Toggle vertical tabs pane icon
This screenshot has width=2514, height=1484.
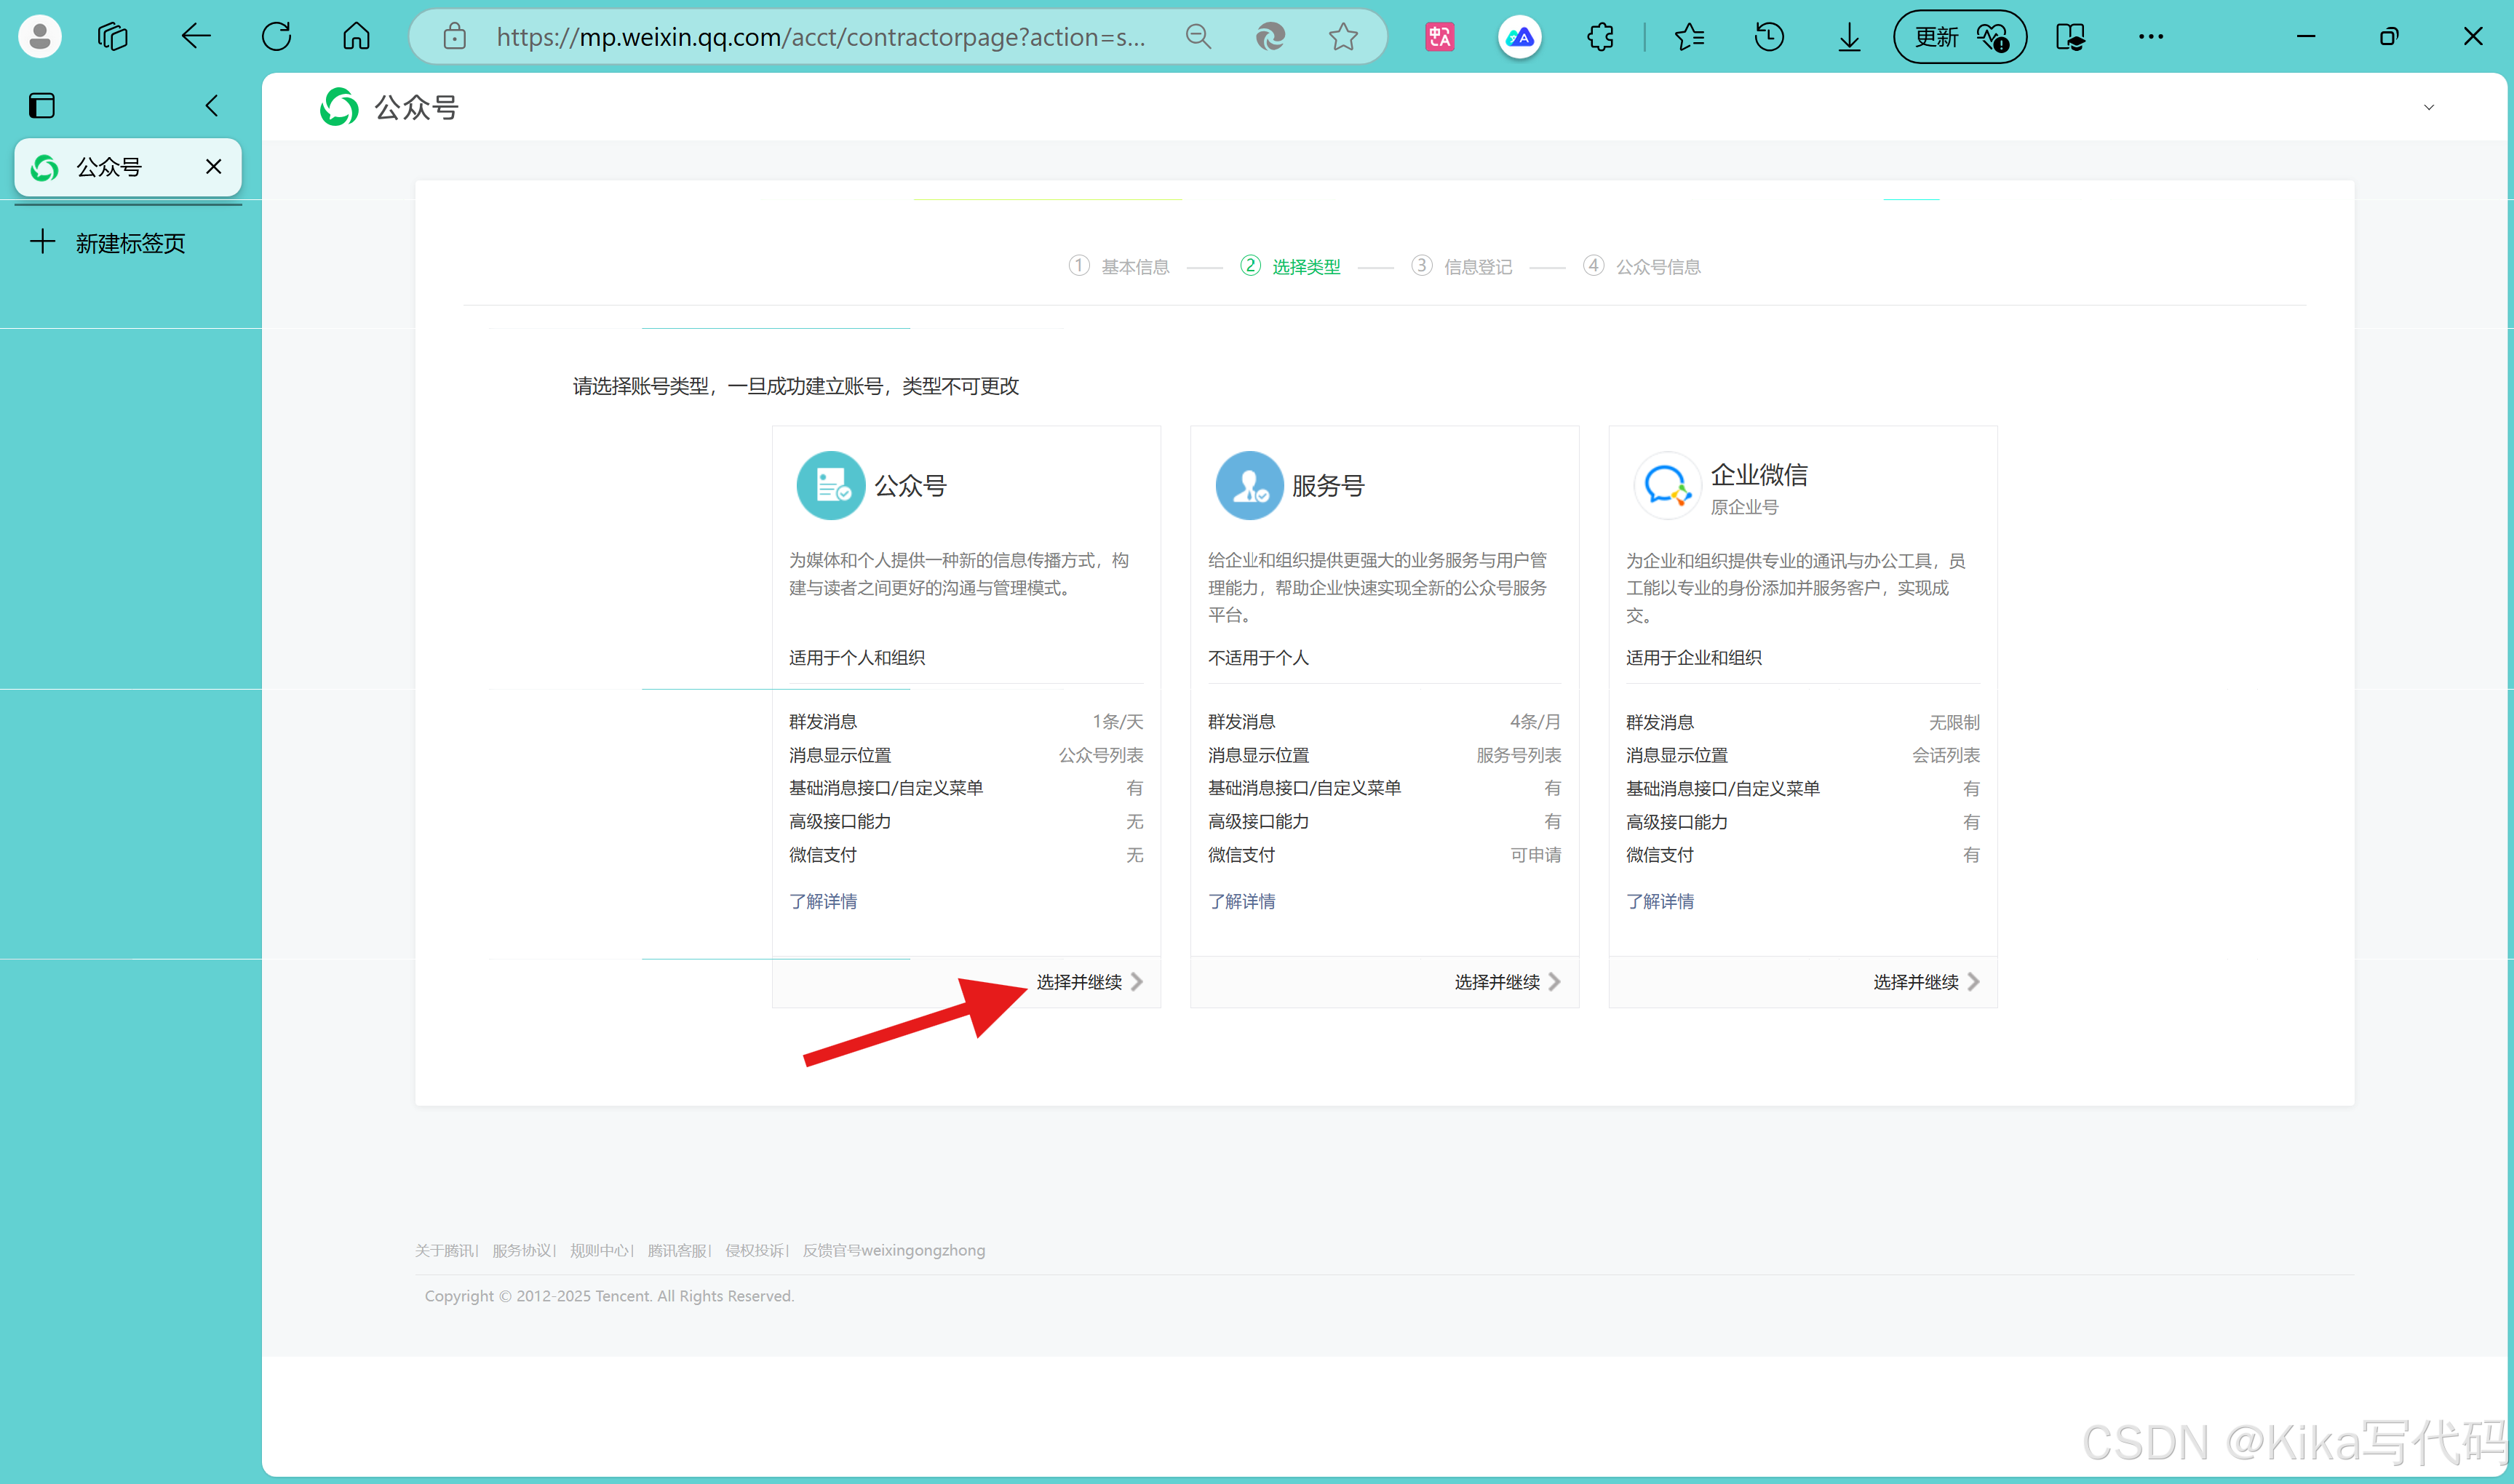click(42, 105)
